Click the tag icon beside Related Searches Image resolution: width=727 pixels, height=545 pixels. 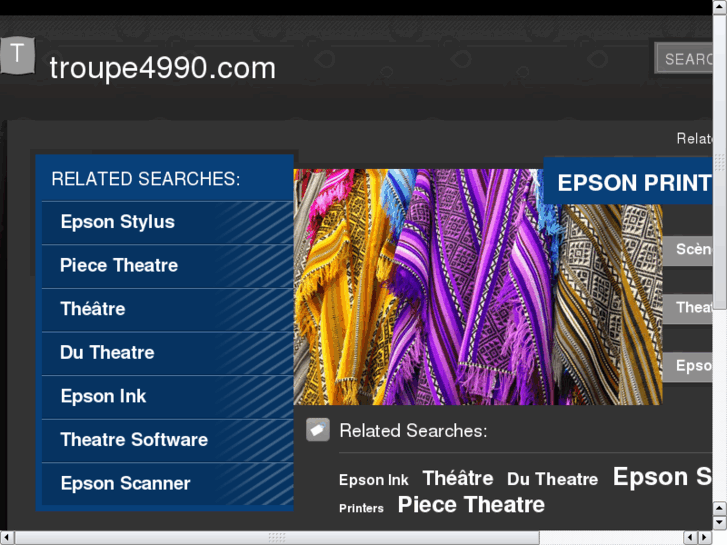pos(318,430)
